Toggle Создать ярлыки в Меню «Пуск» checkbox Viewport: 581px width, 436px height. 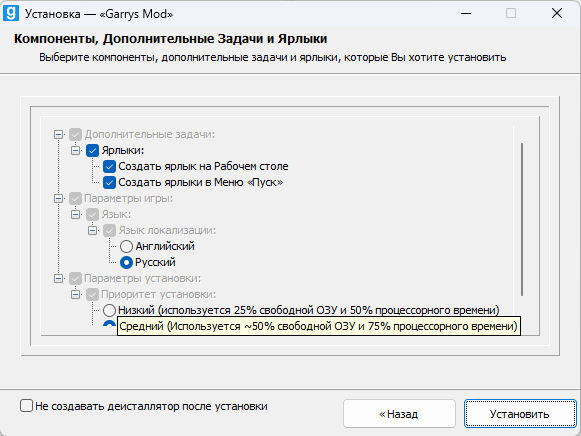(x=109, y=182)
